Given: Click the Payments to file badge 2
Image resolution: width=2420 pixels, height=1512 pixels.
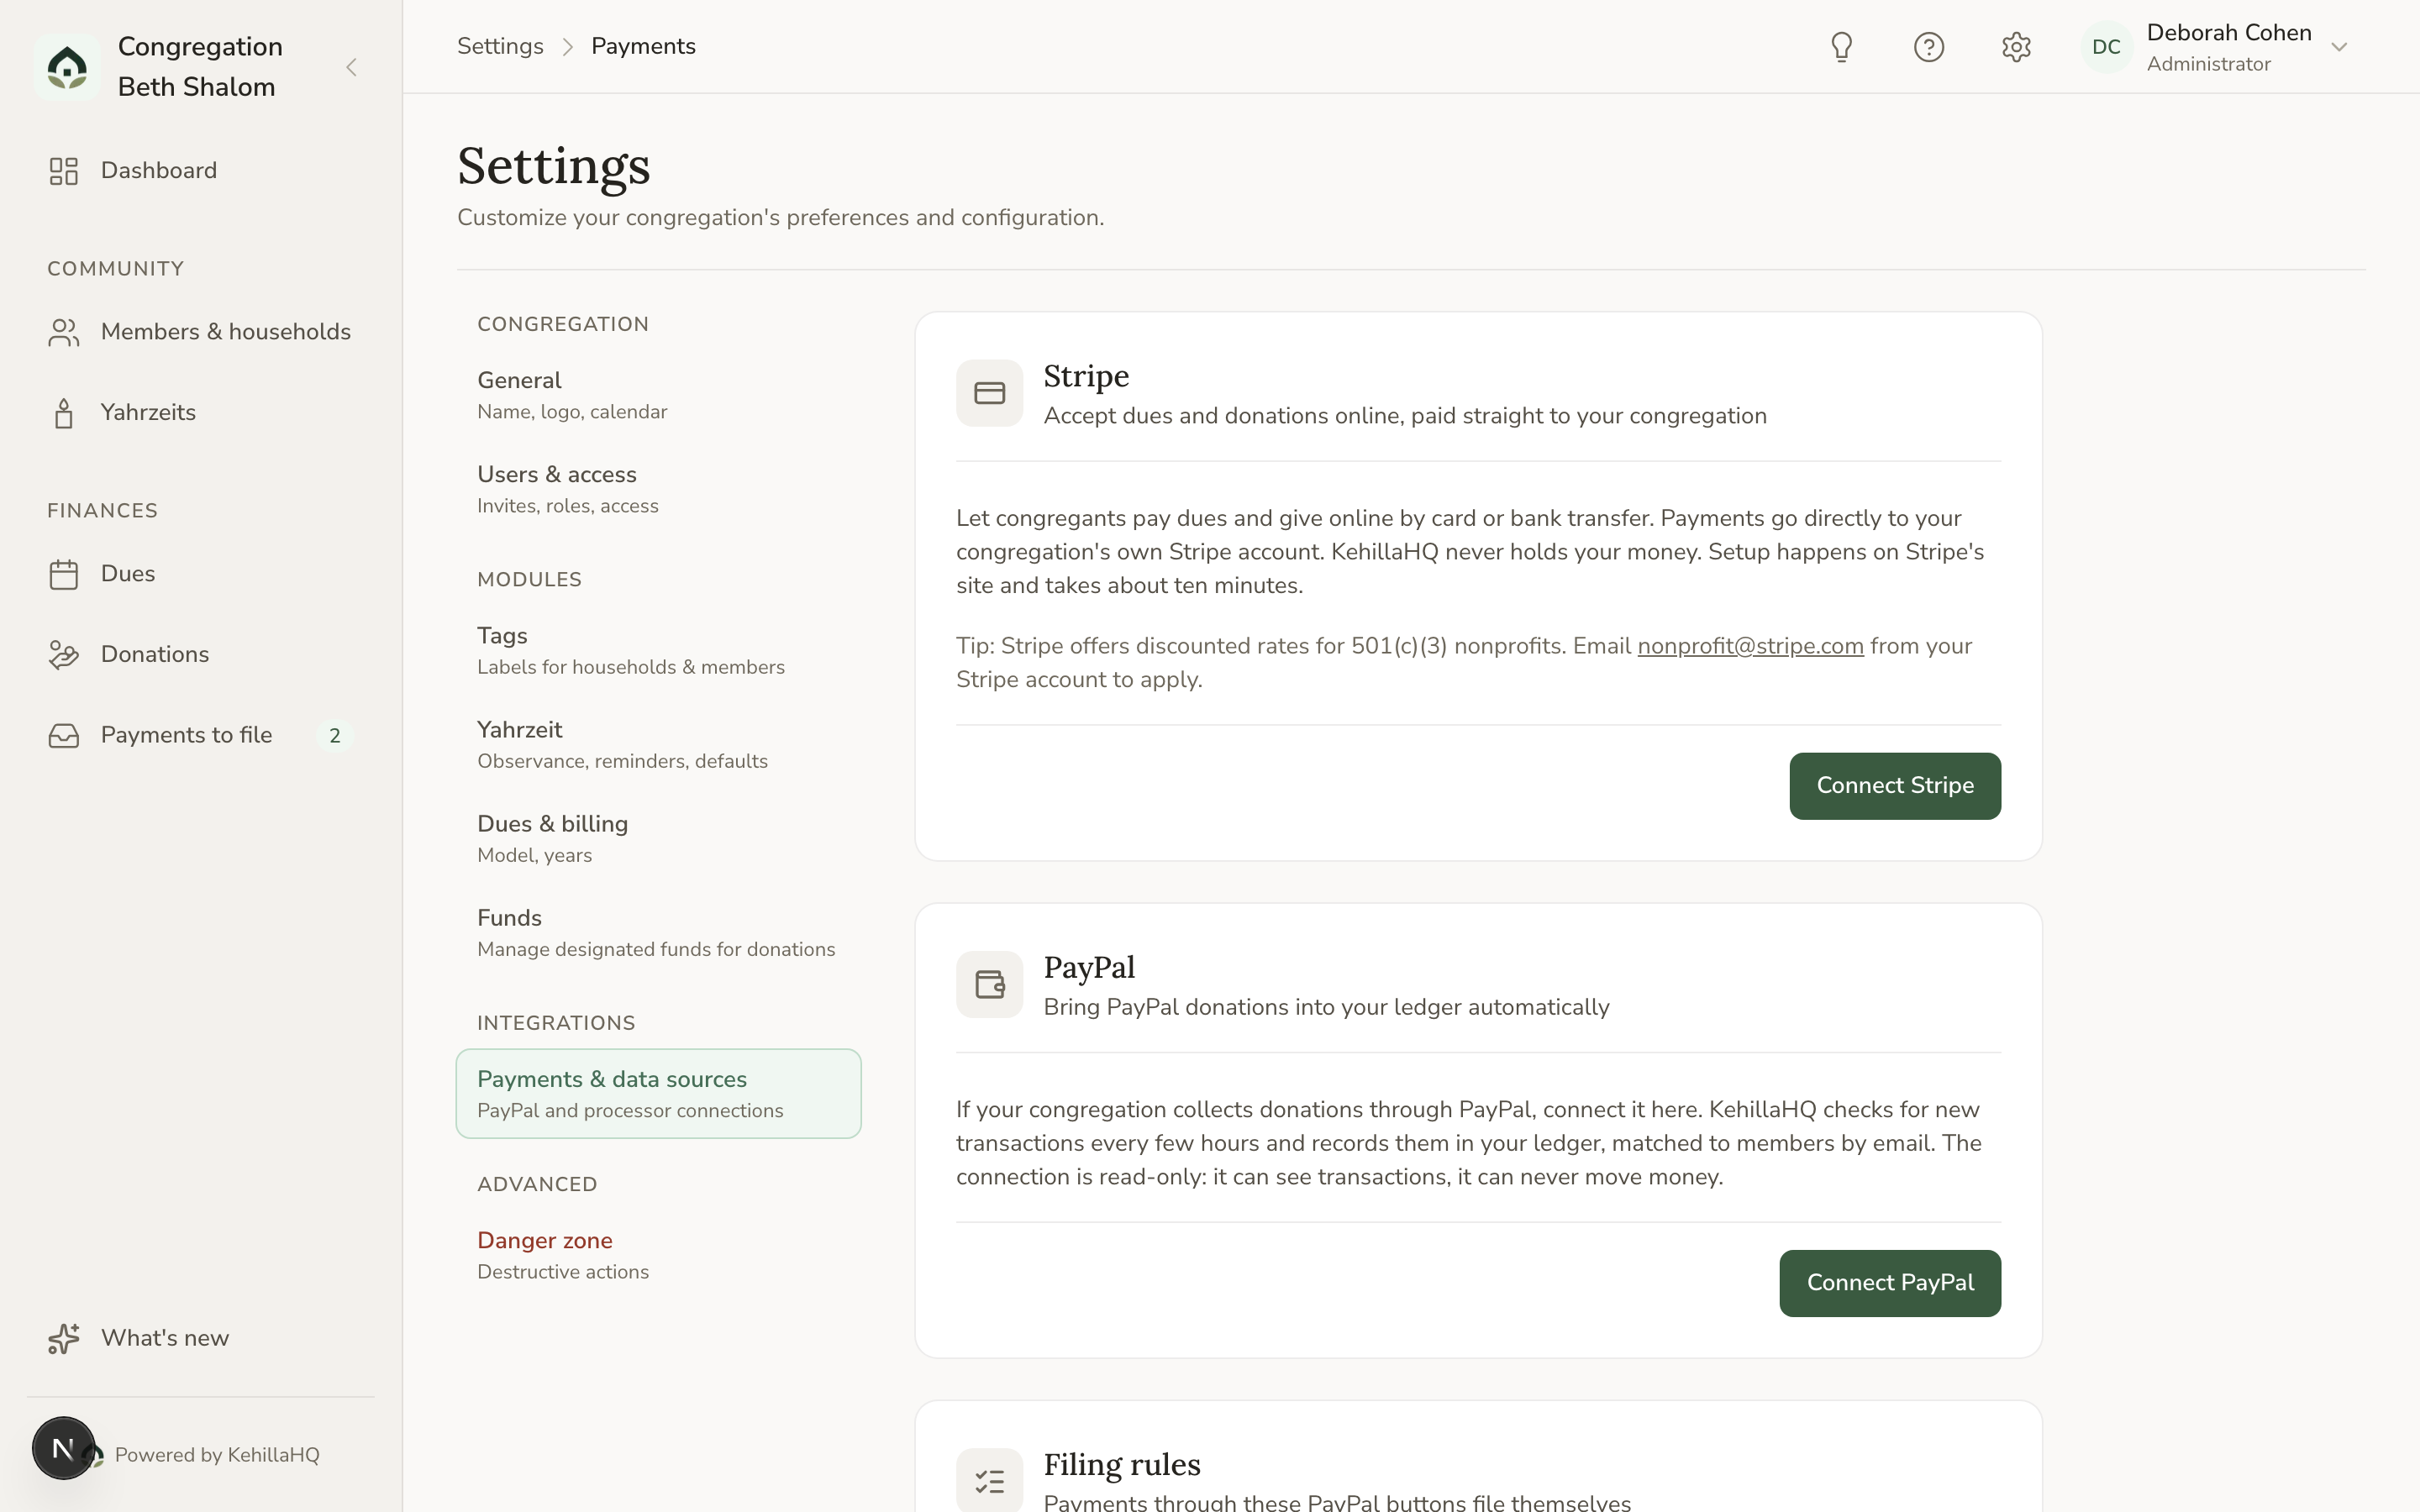Looking at the screenshot, I should pos(335,736).
